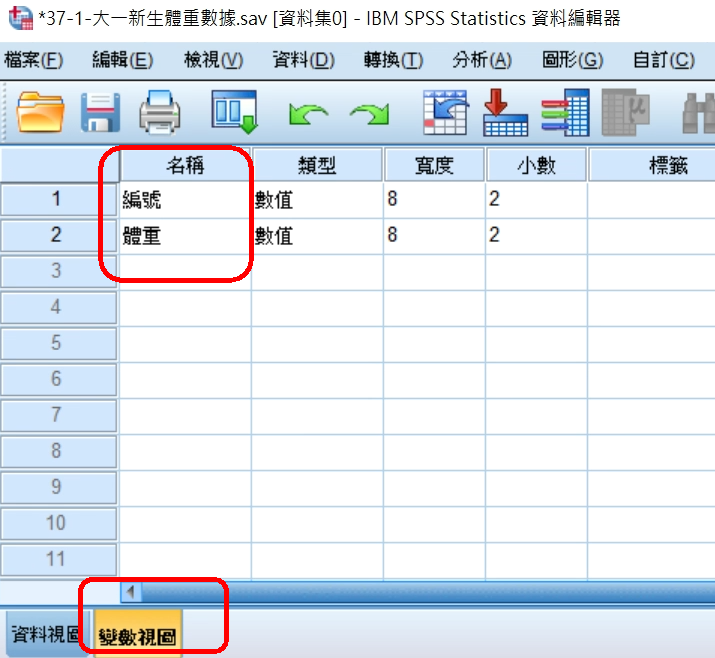715x658 pixels.
Task: Click the 類型 cell for 體重
Action: pos(317,236)
